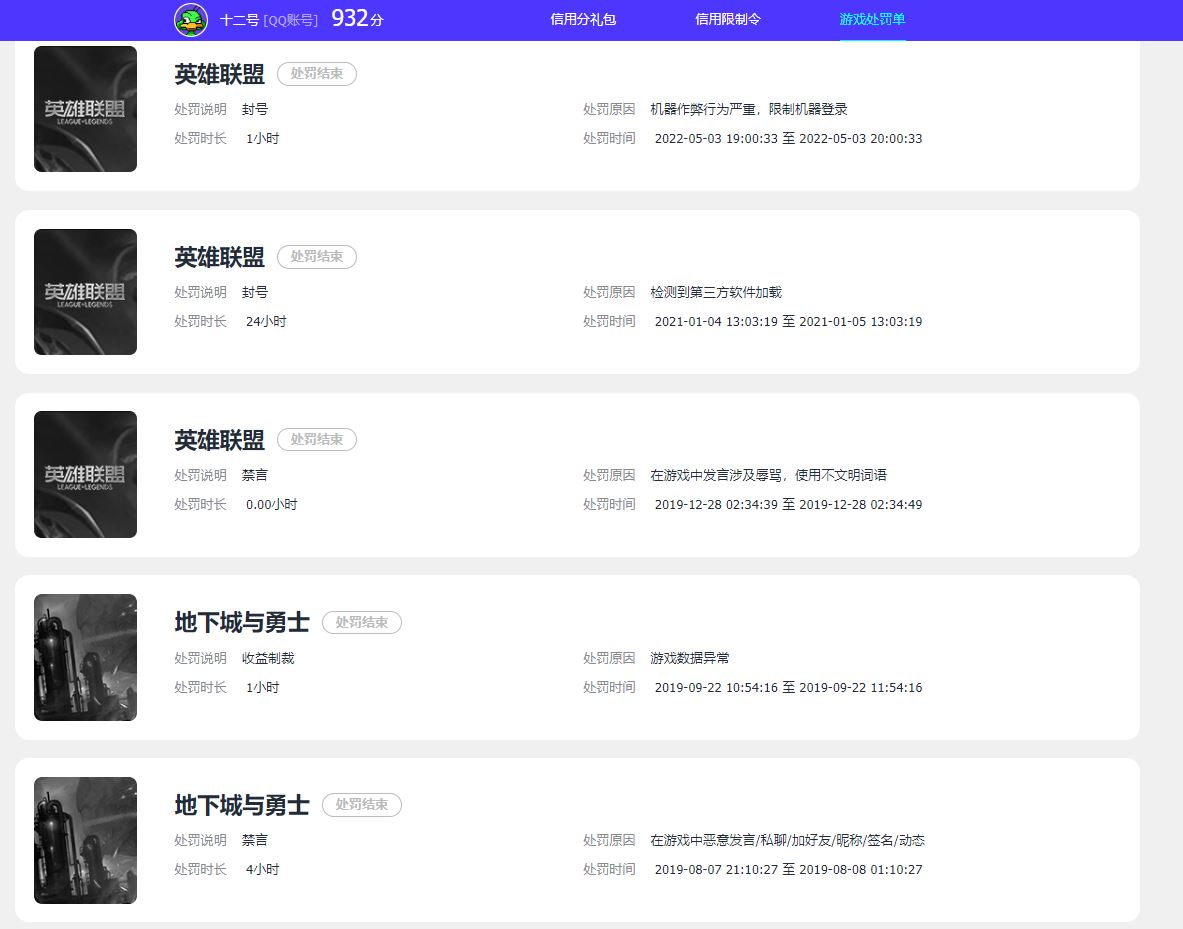The height and width of the screenshot is (929, 1183).
Task: Click the second 英雄联盟 title link
Action: 218,256
